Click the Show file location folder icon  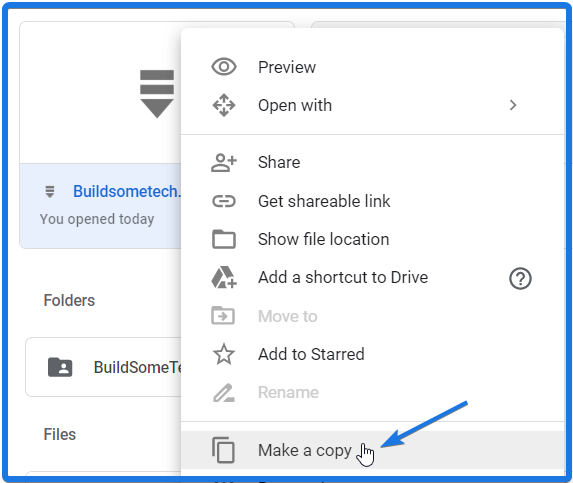(224, 239)
